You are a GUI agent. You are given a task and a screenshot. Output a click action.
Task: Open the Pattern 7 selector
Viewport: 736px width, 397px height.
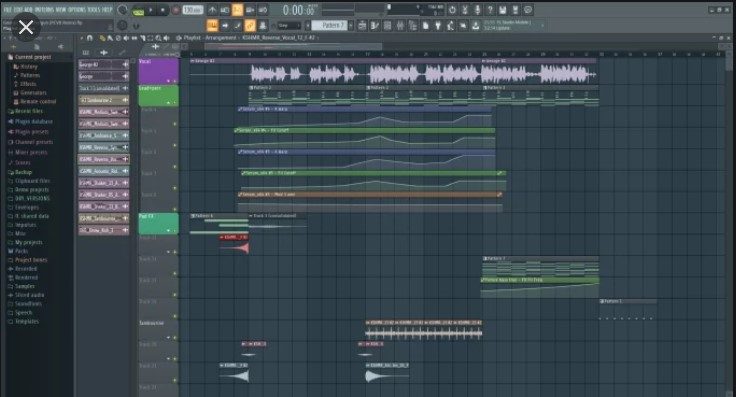click(x=329, y=25)
